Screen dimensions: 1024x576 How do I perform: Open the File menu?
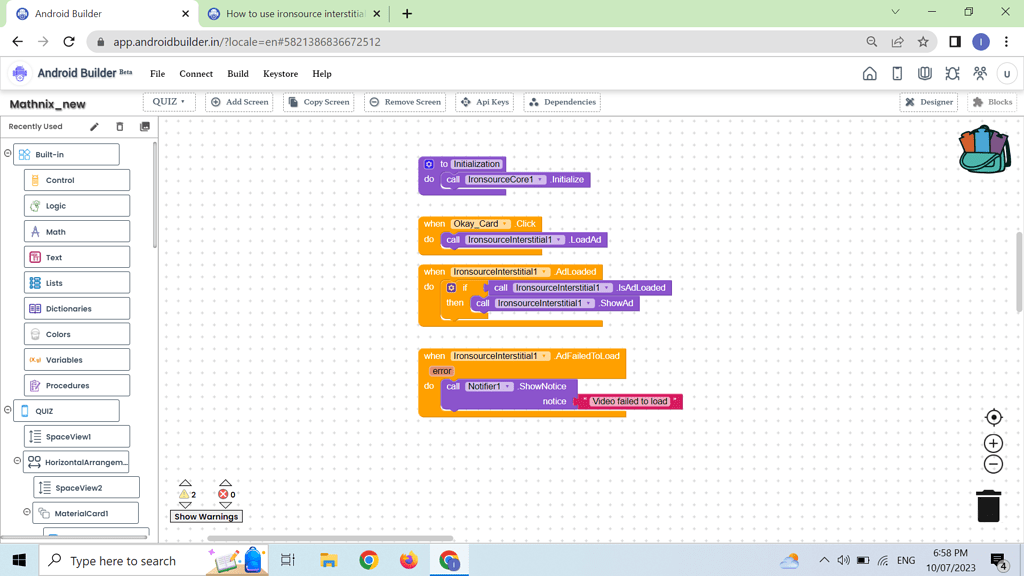(x=157, y=73)
